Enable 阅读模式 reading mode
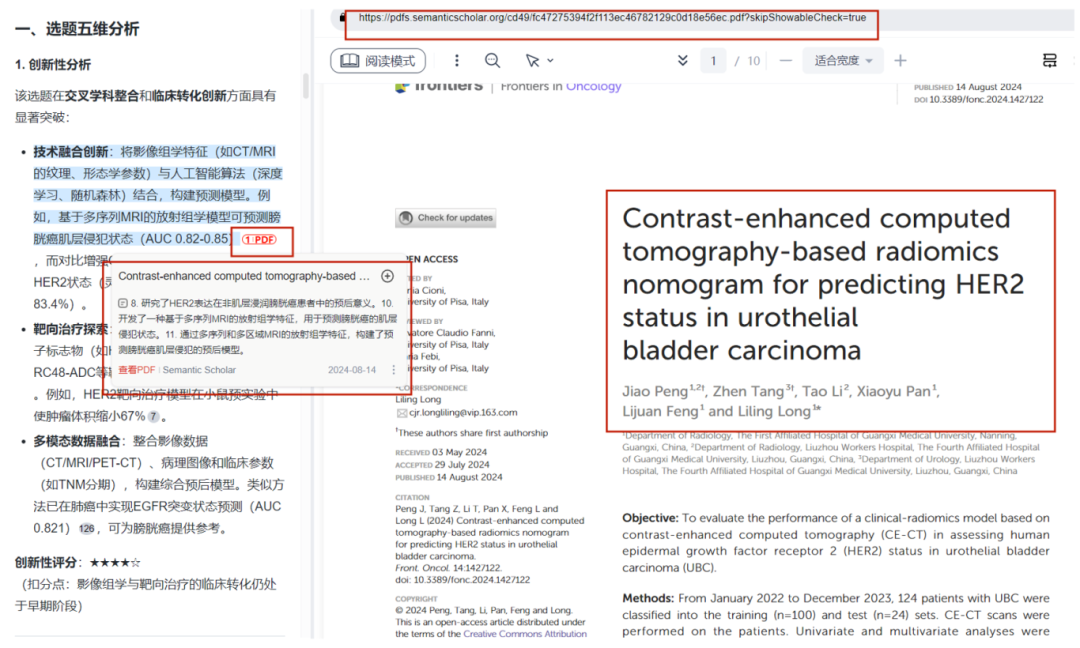 (378, 61)
